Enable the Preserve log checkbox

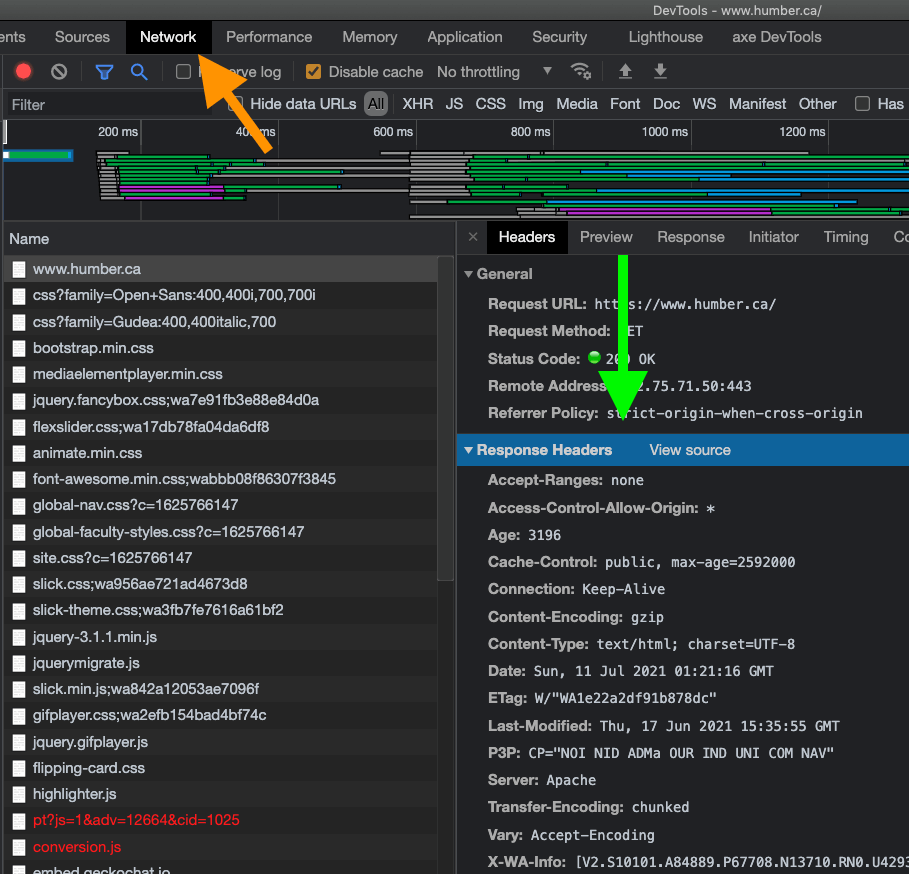pos(183,72)
